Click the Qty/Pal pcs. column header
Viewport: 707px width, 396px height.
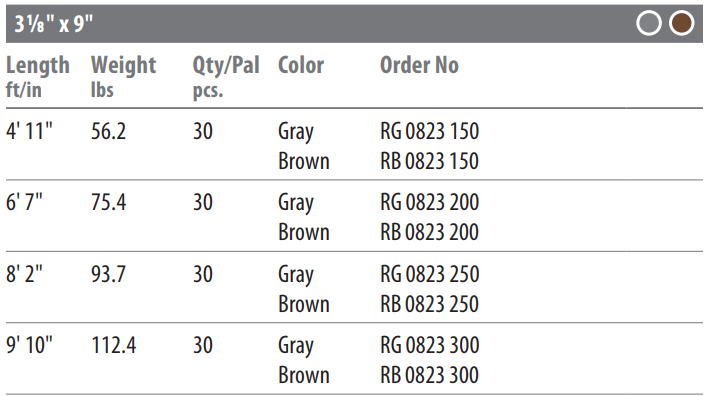(226, 77)
